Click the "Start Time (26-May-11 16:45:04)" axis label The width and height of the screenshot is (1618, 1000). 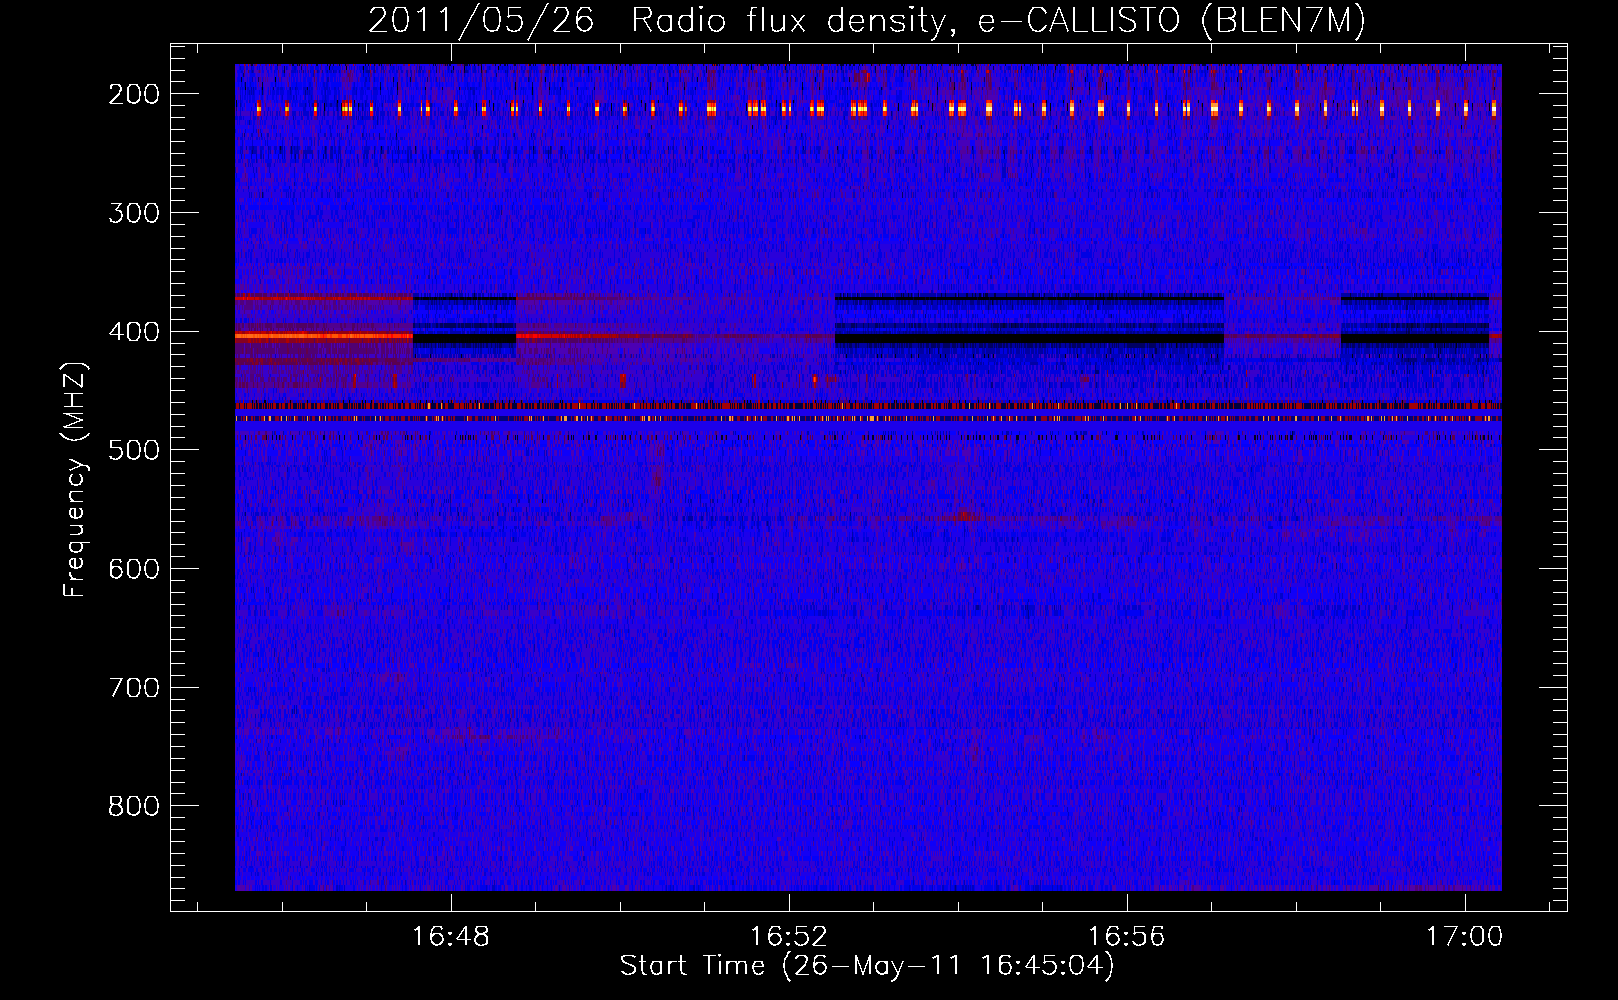point(867,966)
